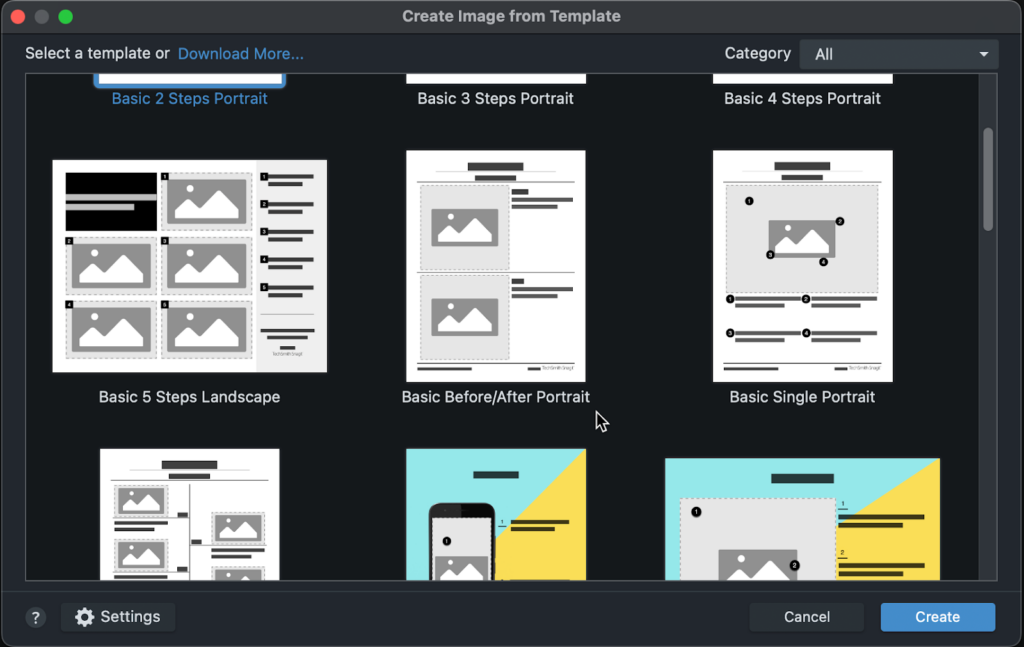This screenshot has height=647, width=1024.
Task: Open the Category dropdown showing All
Action: (x=898, y=54)
